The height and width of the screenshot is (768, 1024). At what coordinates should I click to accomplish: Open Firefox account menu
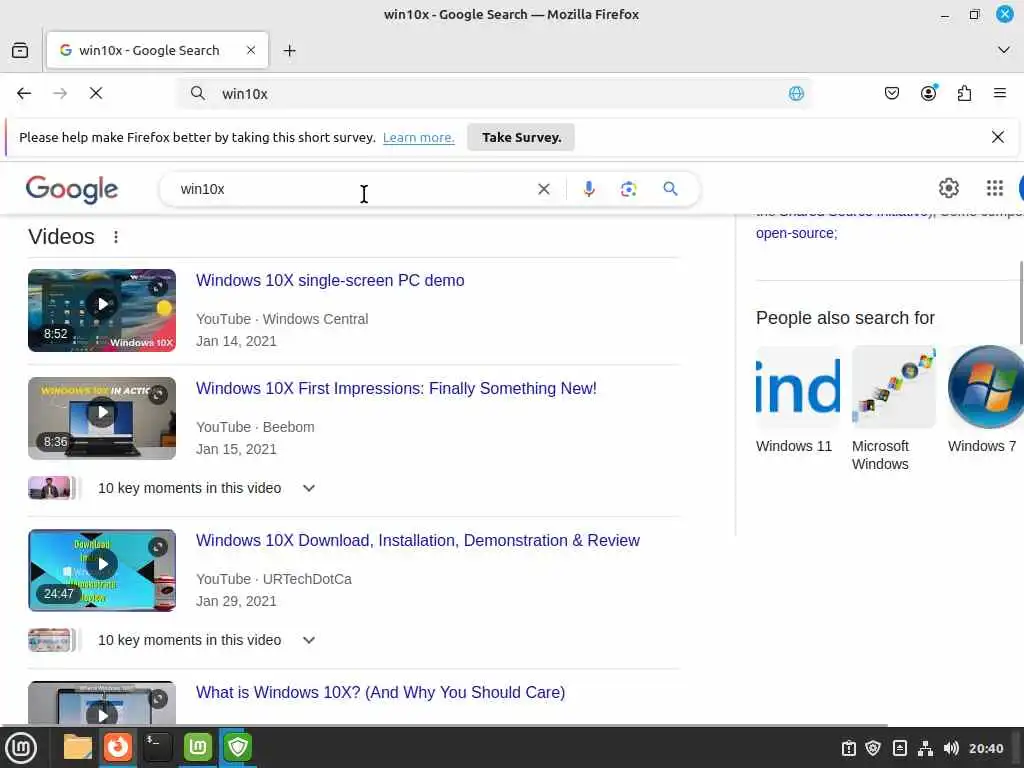(928, 93)
